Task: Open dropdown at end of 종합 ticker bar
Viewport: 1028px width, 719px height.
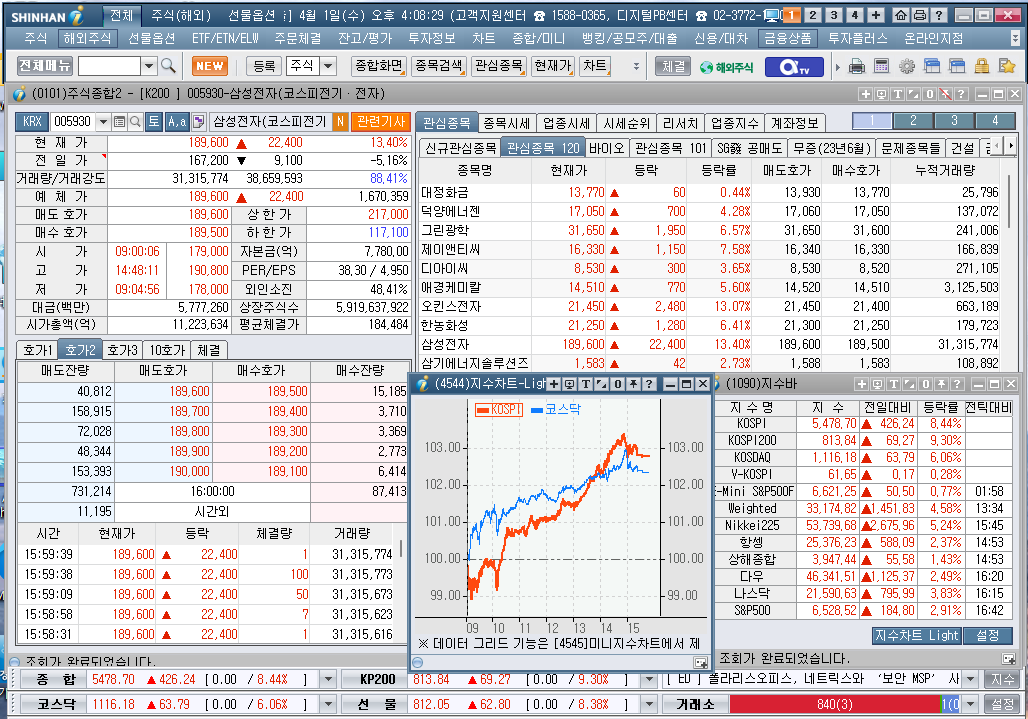Action: click(x=329, y=680)
